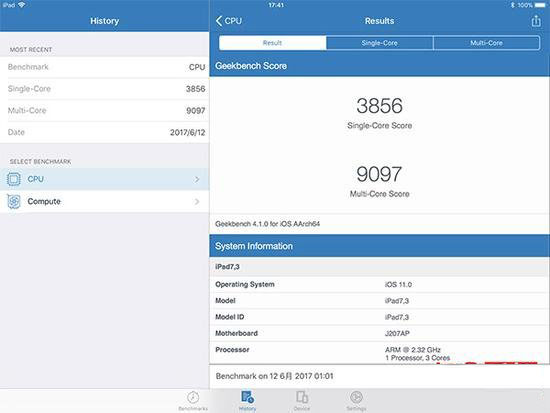Click the date value 2017/6/12
The width and height of the screenshot is (550, 413).
pyautogui.click(x=188, y=132)
